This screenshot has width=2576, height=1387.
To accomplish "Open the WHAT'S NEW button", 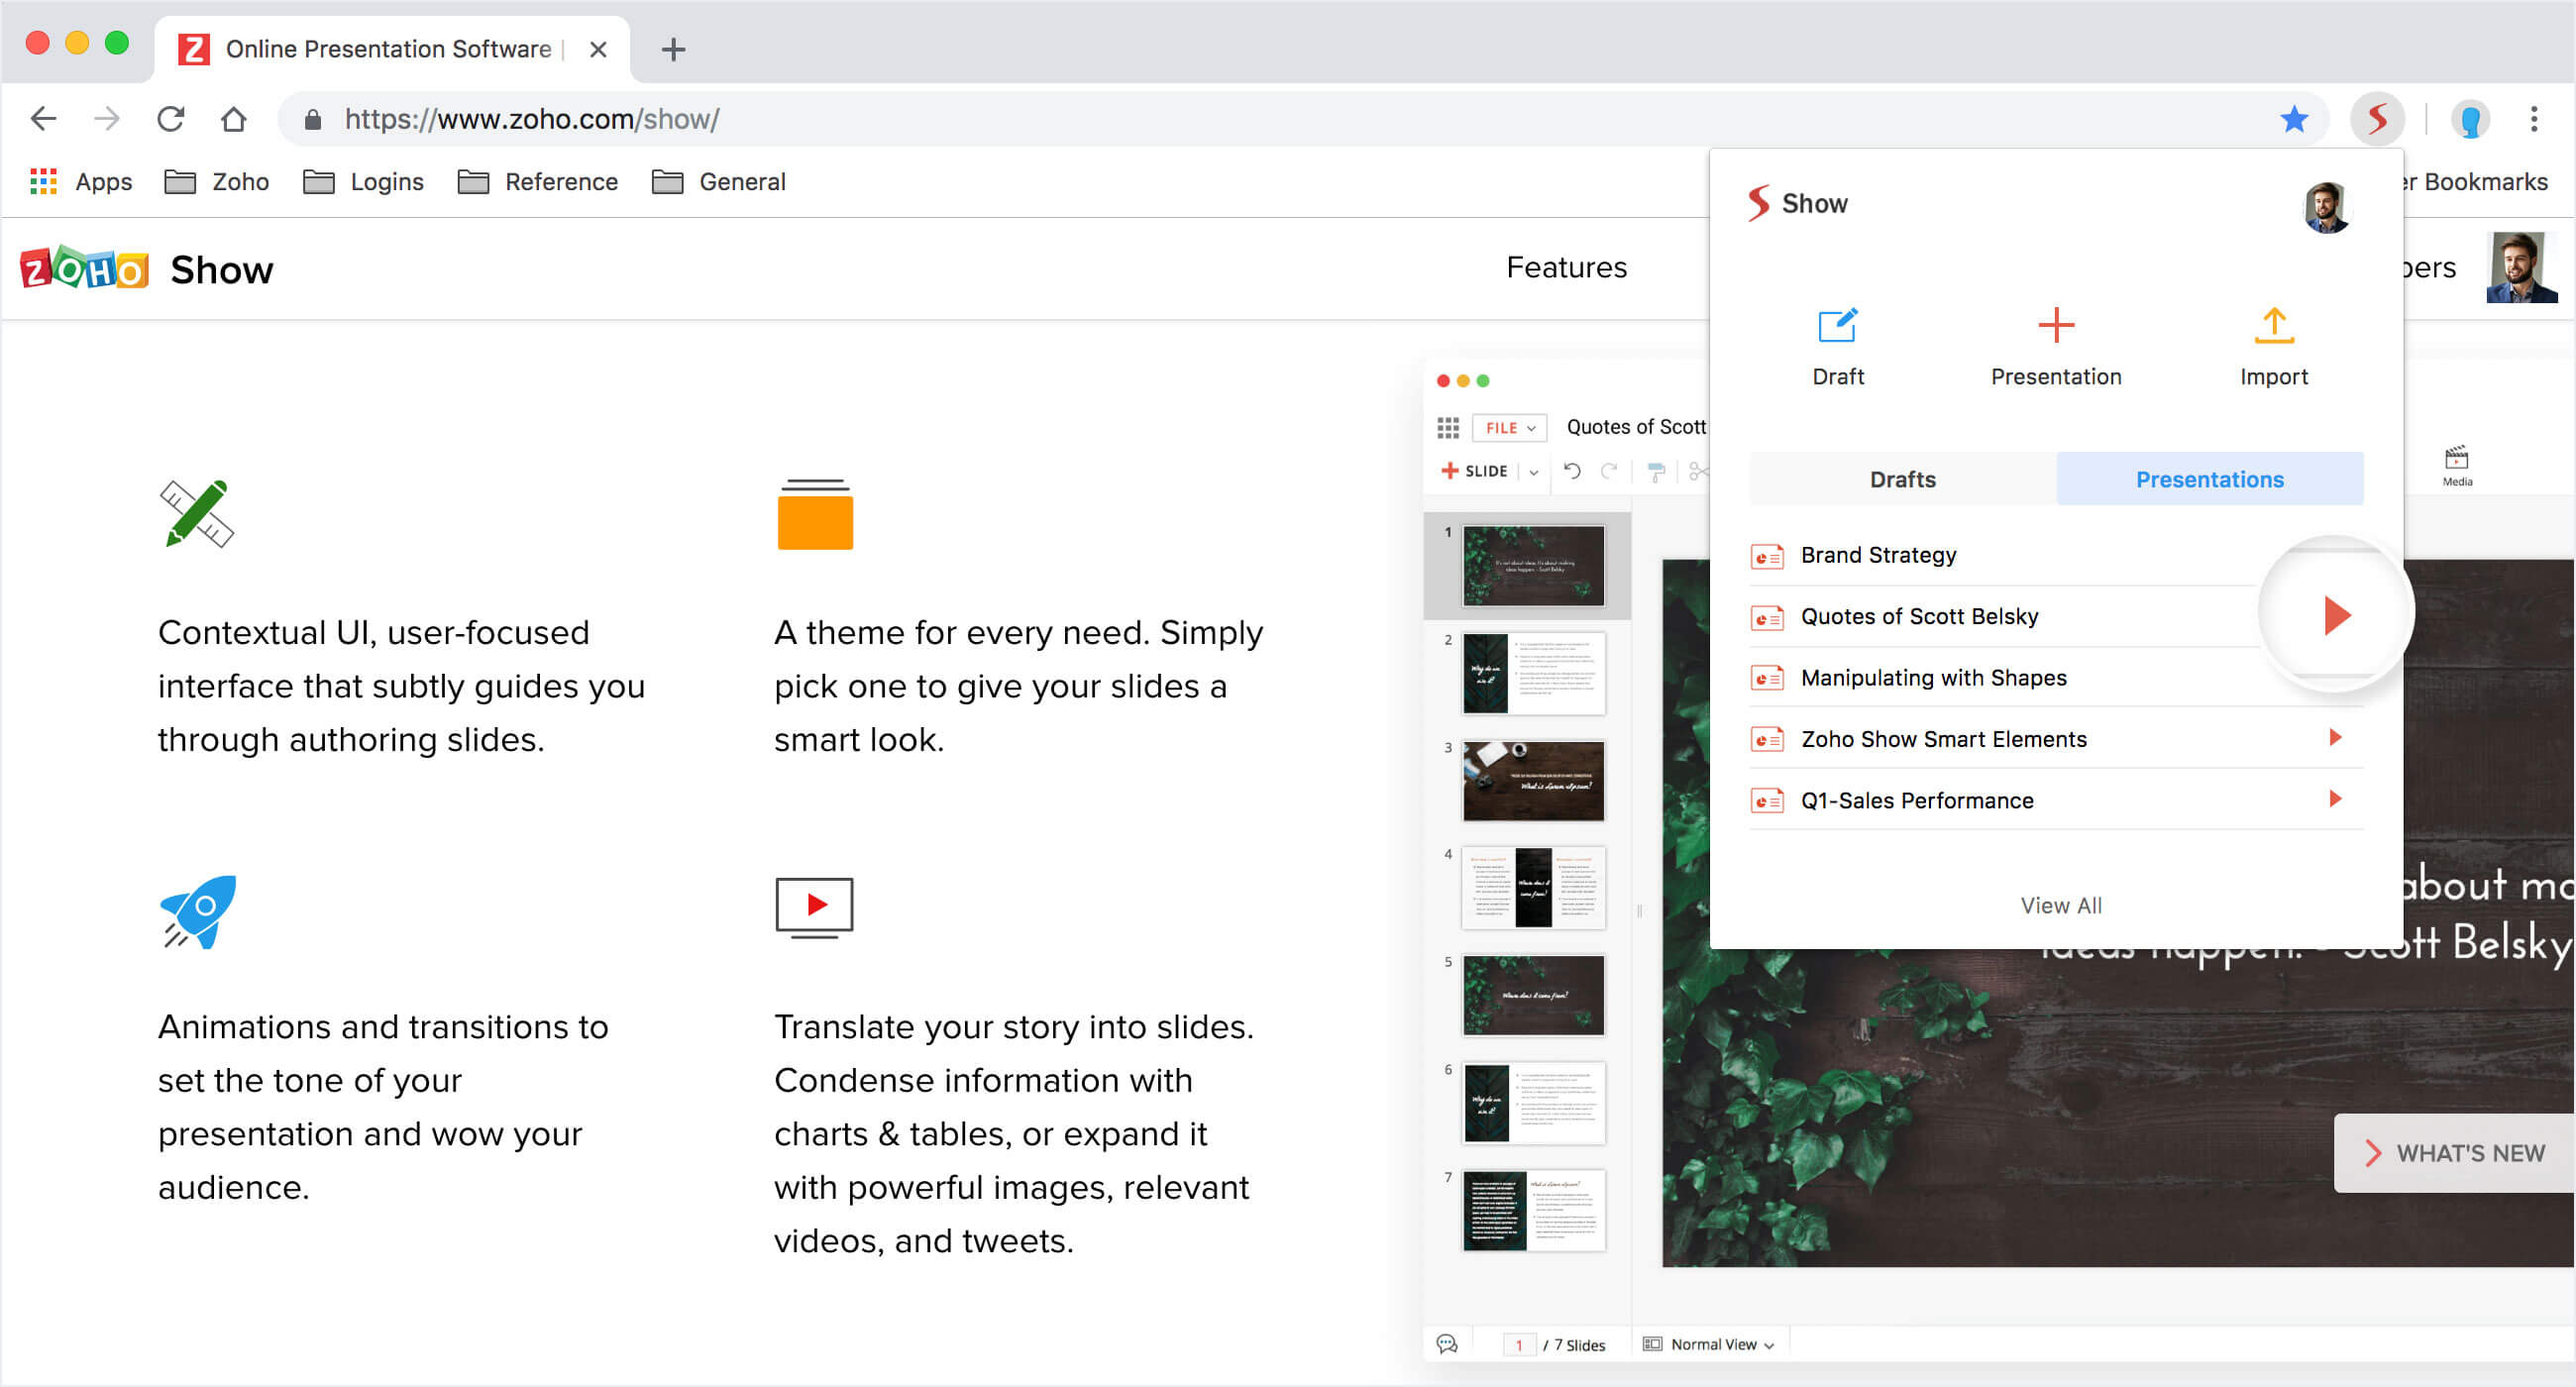I will click(x=2455, y=1153).
